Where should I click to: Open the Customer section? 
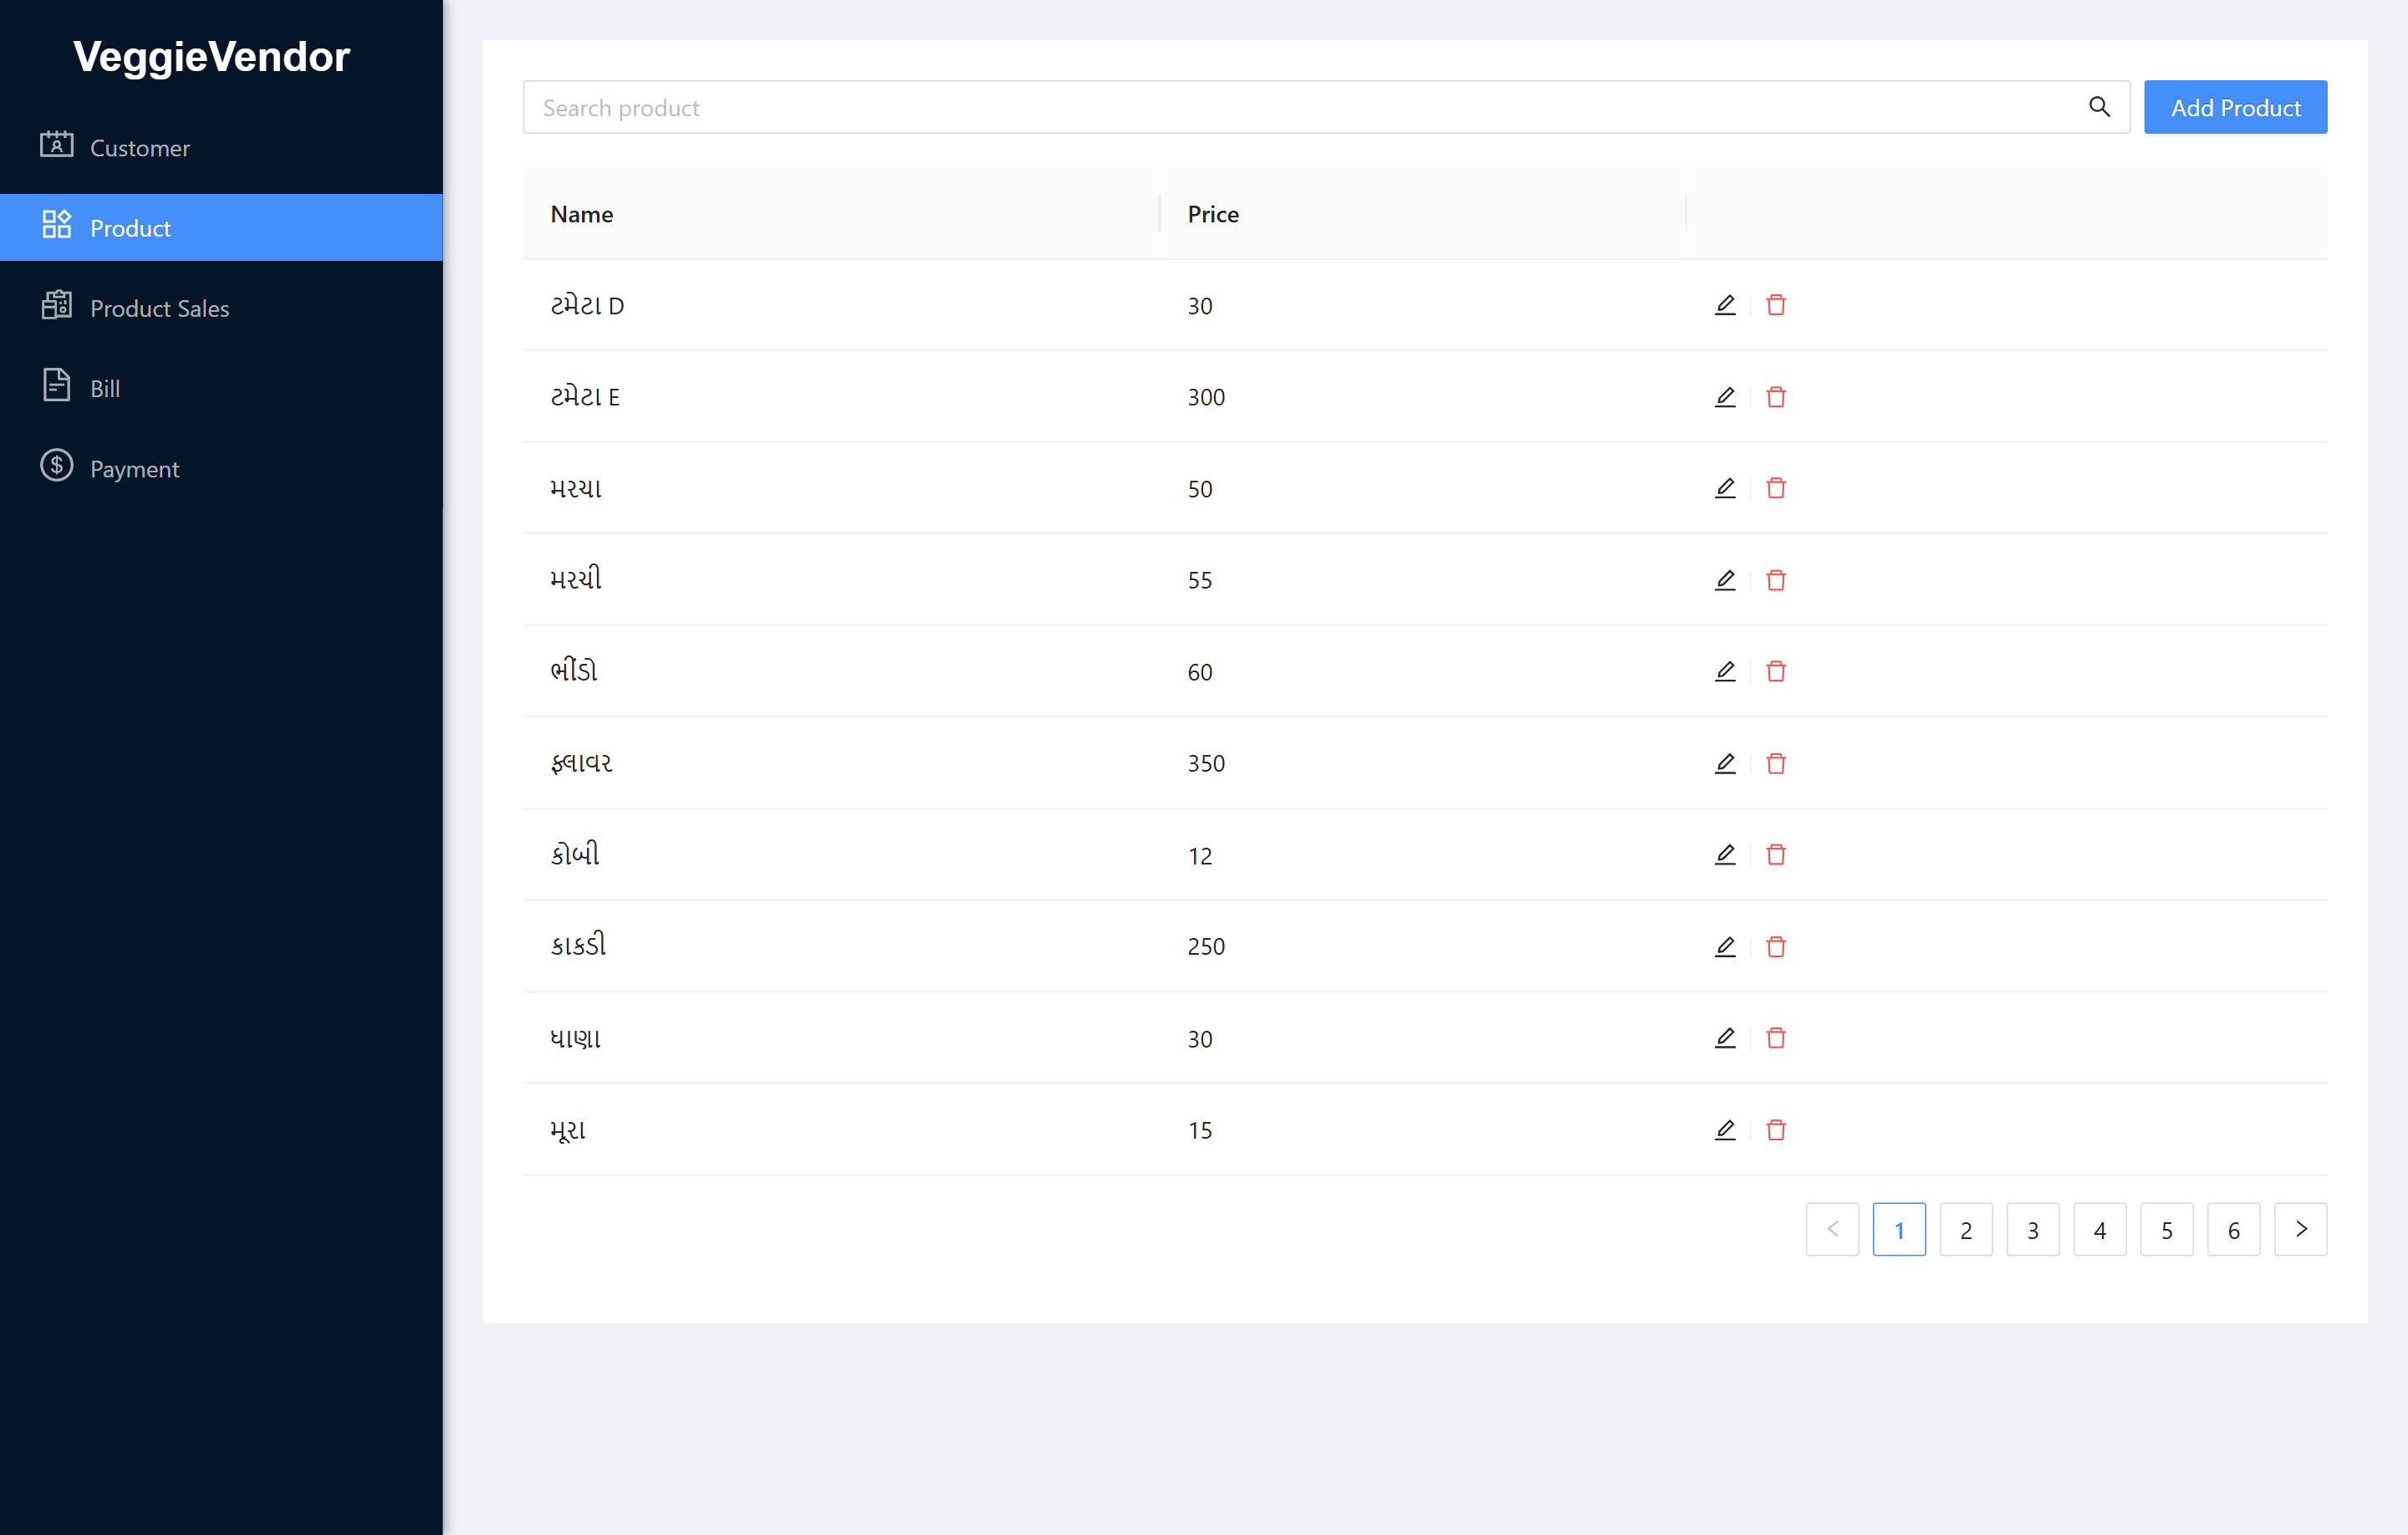click(139, 147)
